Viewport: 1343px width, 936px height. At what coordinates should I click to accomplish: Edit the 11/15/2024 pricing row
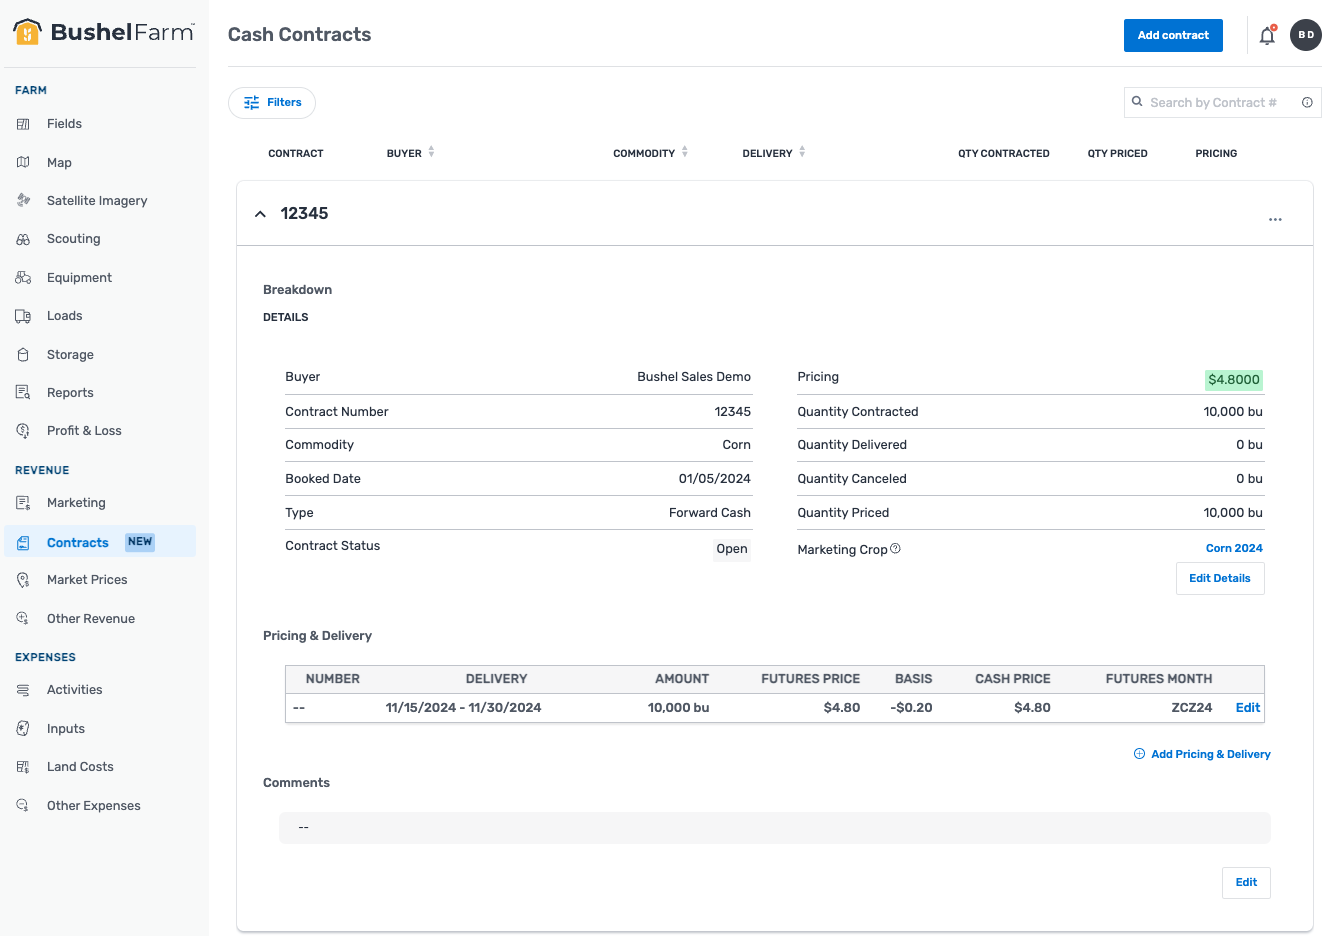pos(1248,707)
